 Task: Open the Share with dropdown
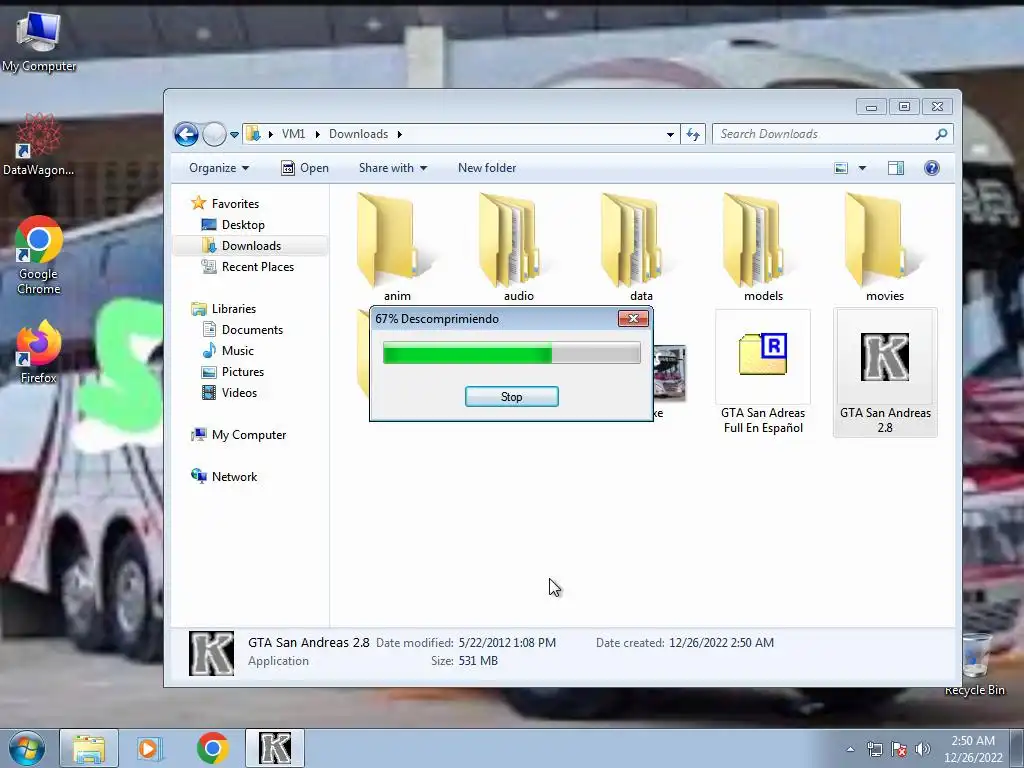392,168
